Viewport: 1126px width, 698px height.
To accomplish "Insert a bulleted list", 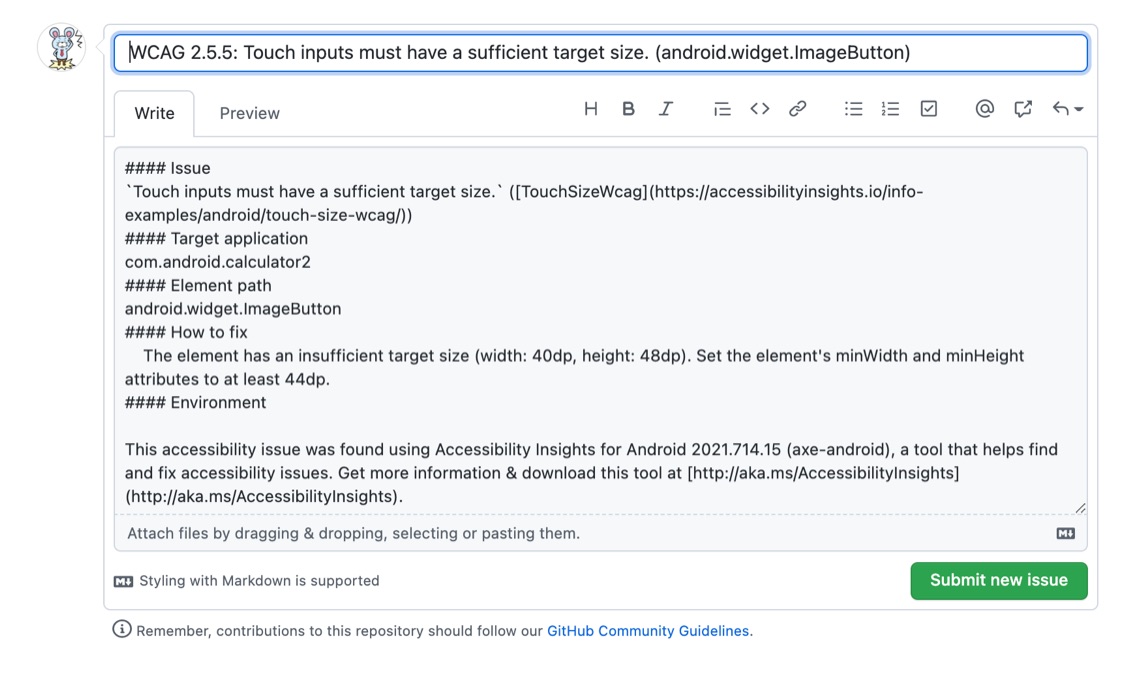I will pyautogui.click(x=853, y=109).
